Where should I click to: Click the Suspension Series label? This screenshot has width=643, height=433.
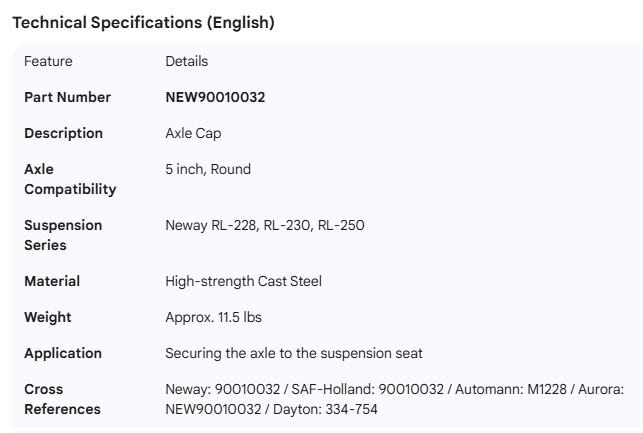[63, 235]
